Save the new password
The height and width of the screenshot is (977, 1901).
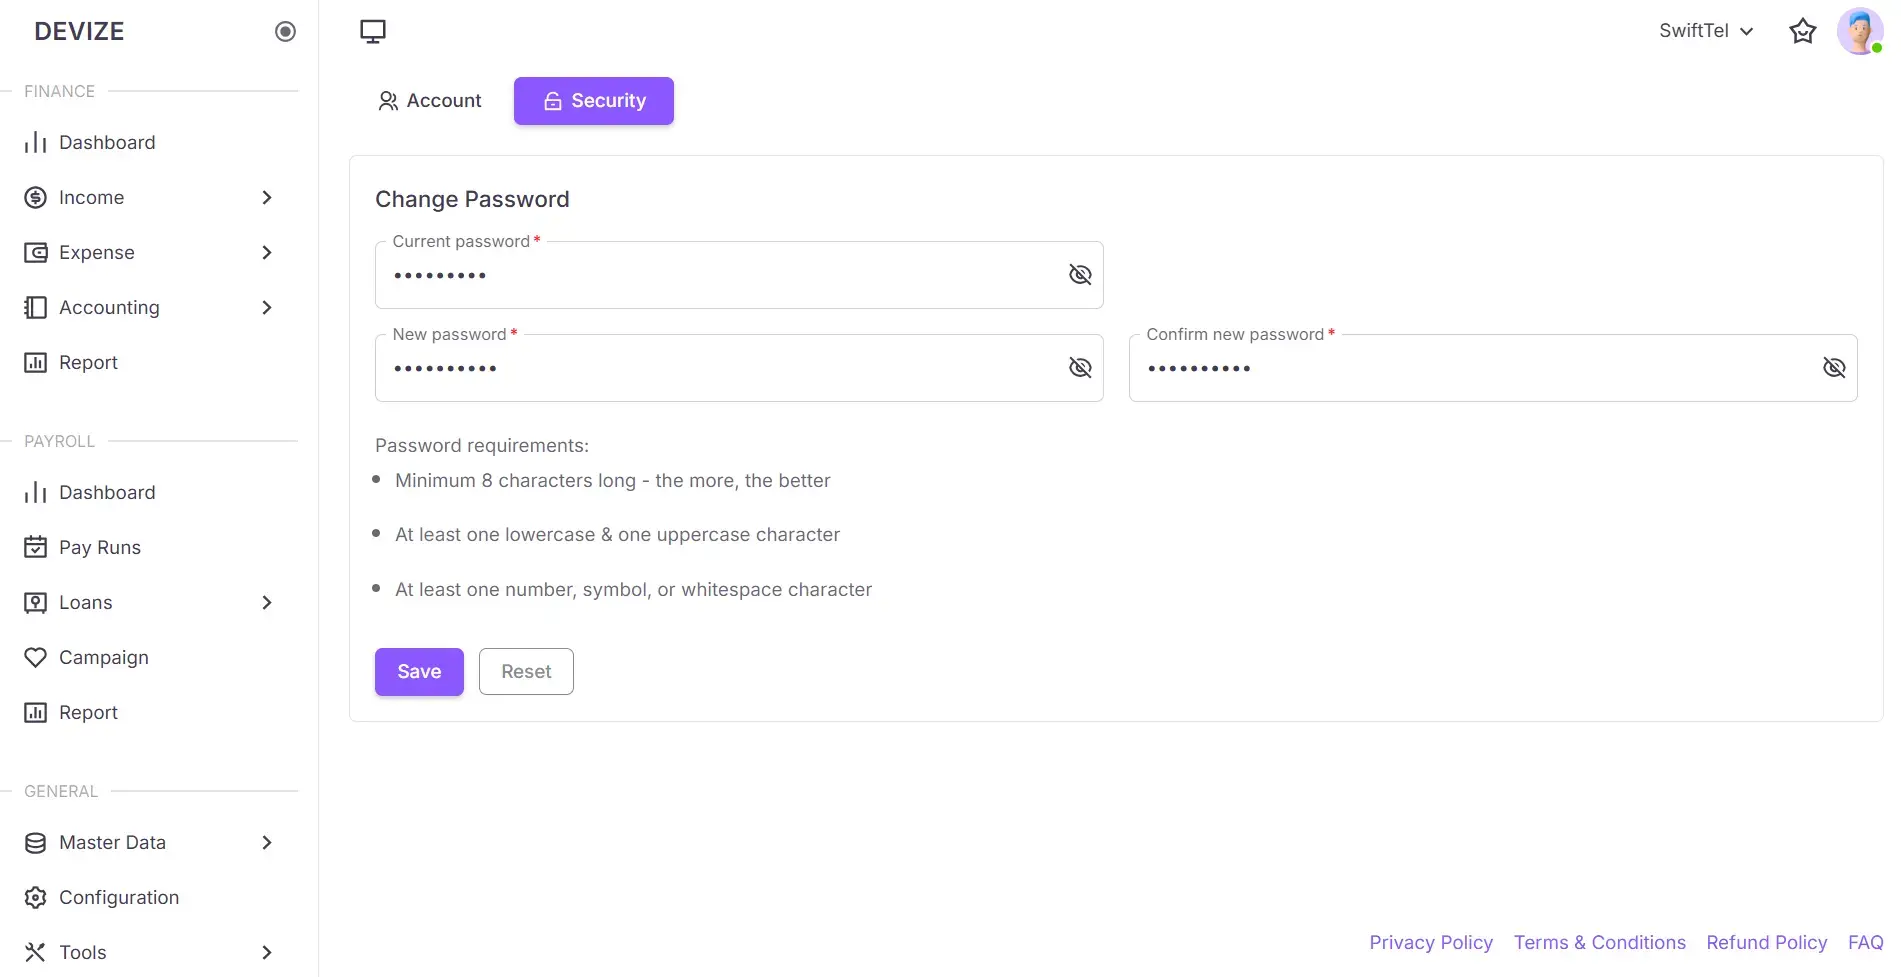(x=419, y=672)
